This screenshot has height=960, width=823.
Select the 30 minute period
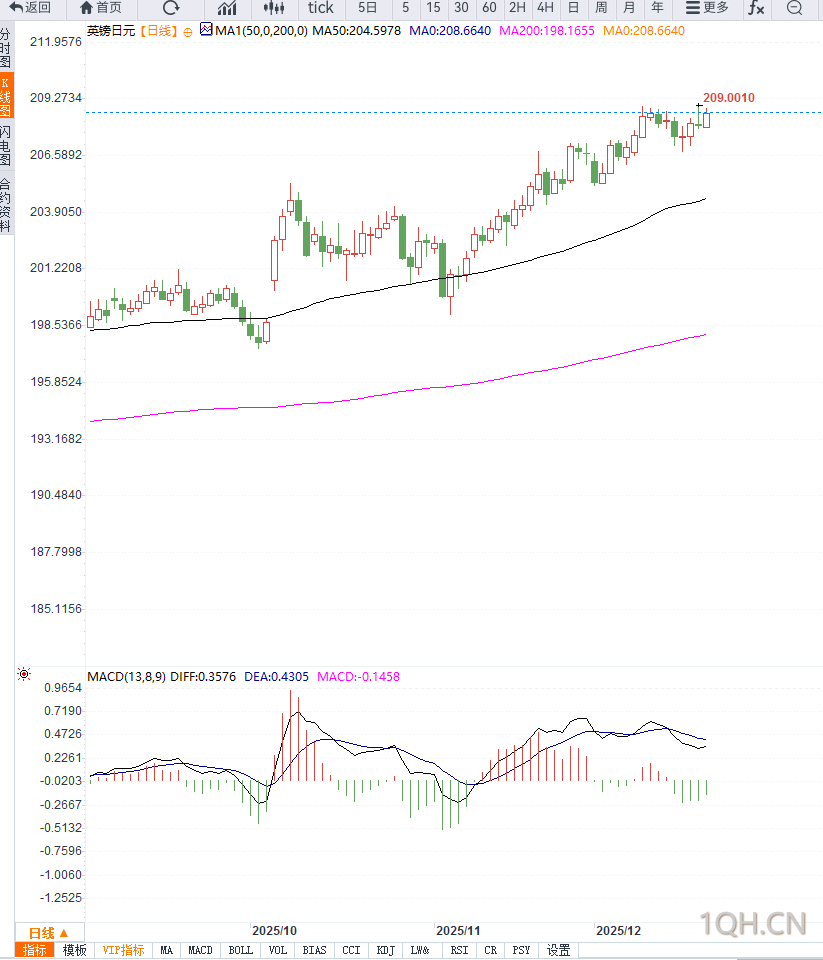(461, 8)
